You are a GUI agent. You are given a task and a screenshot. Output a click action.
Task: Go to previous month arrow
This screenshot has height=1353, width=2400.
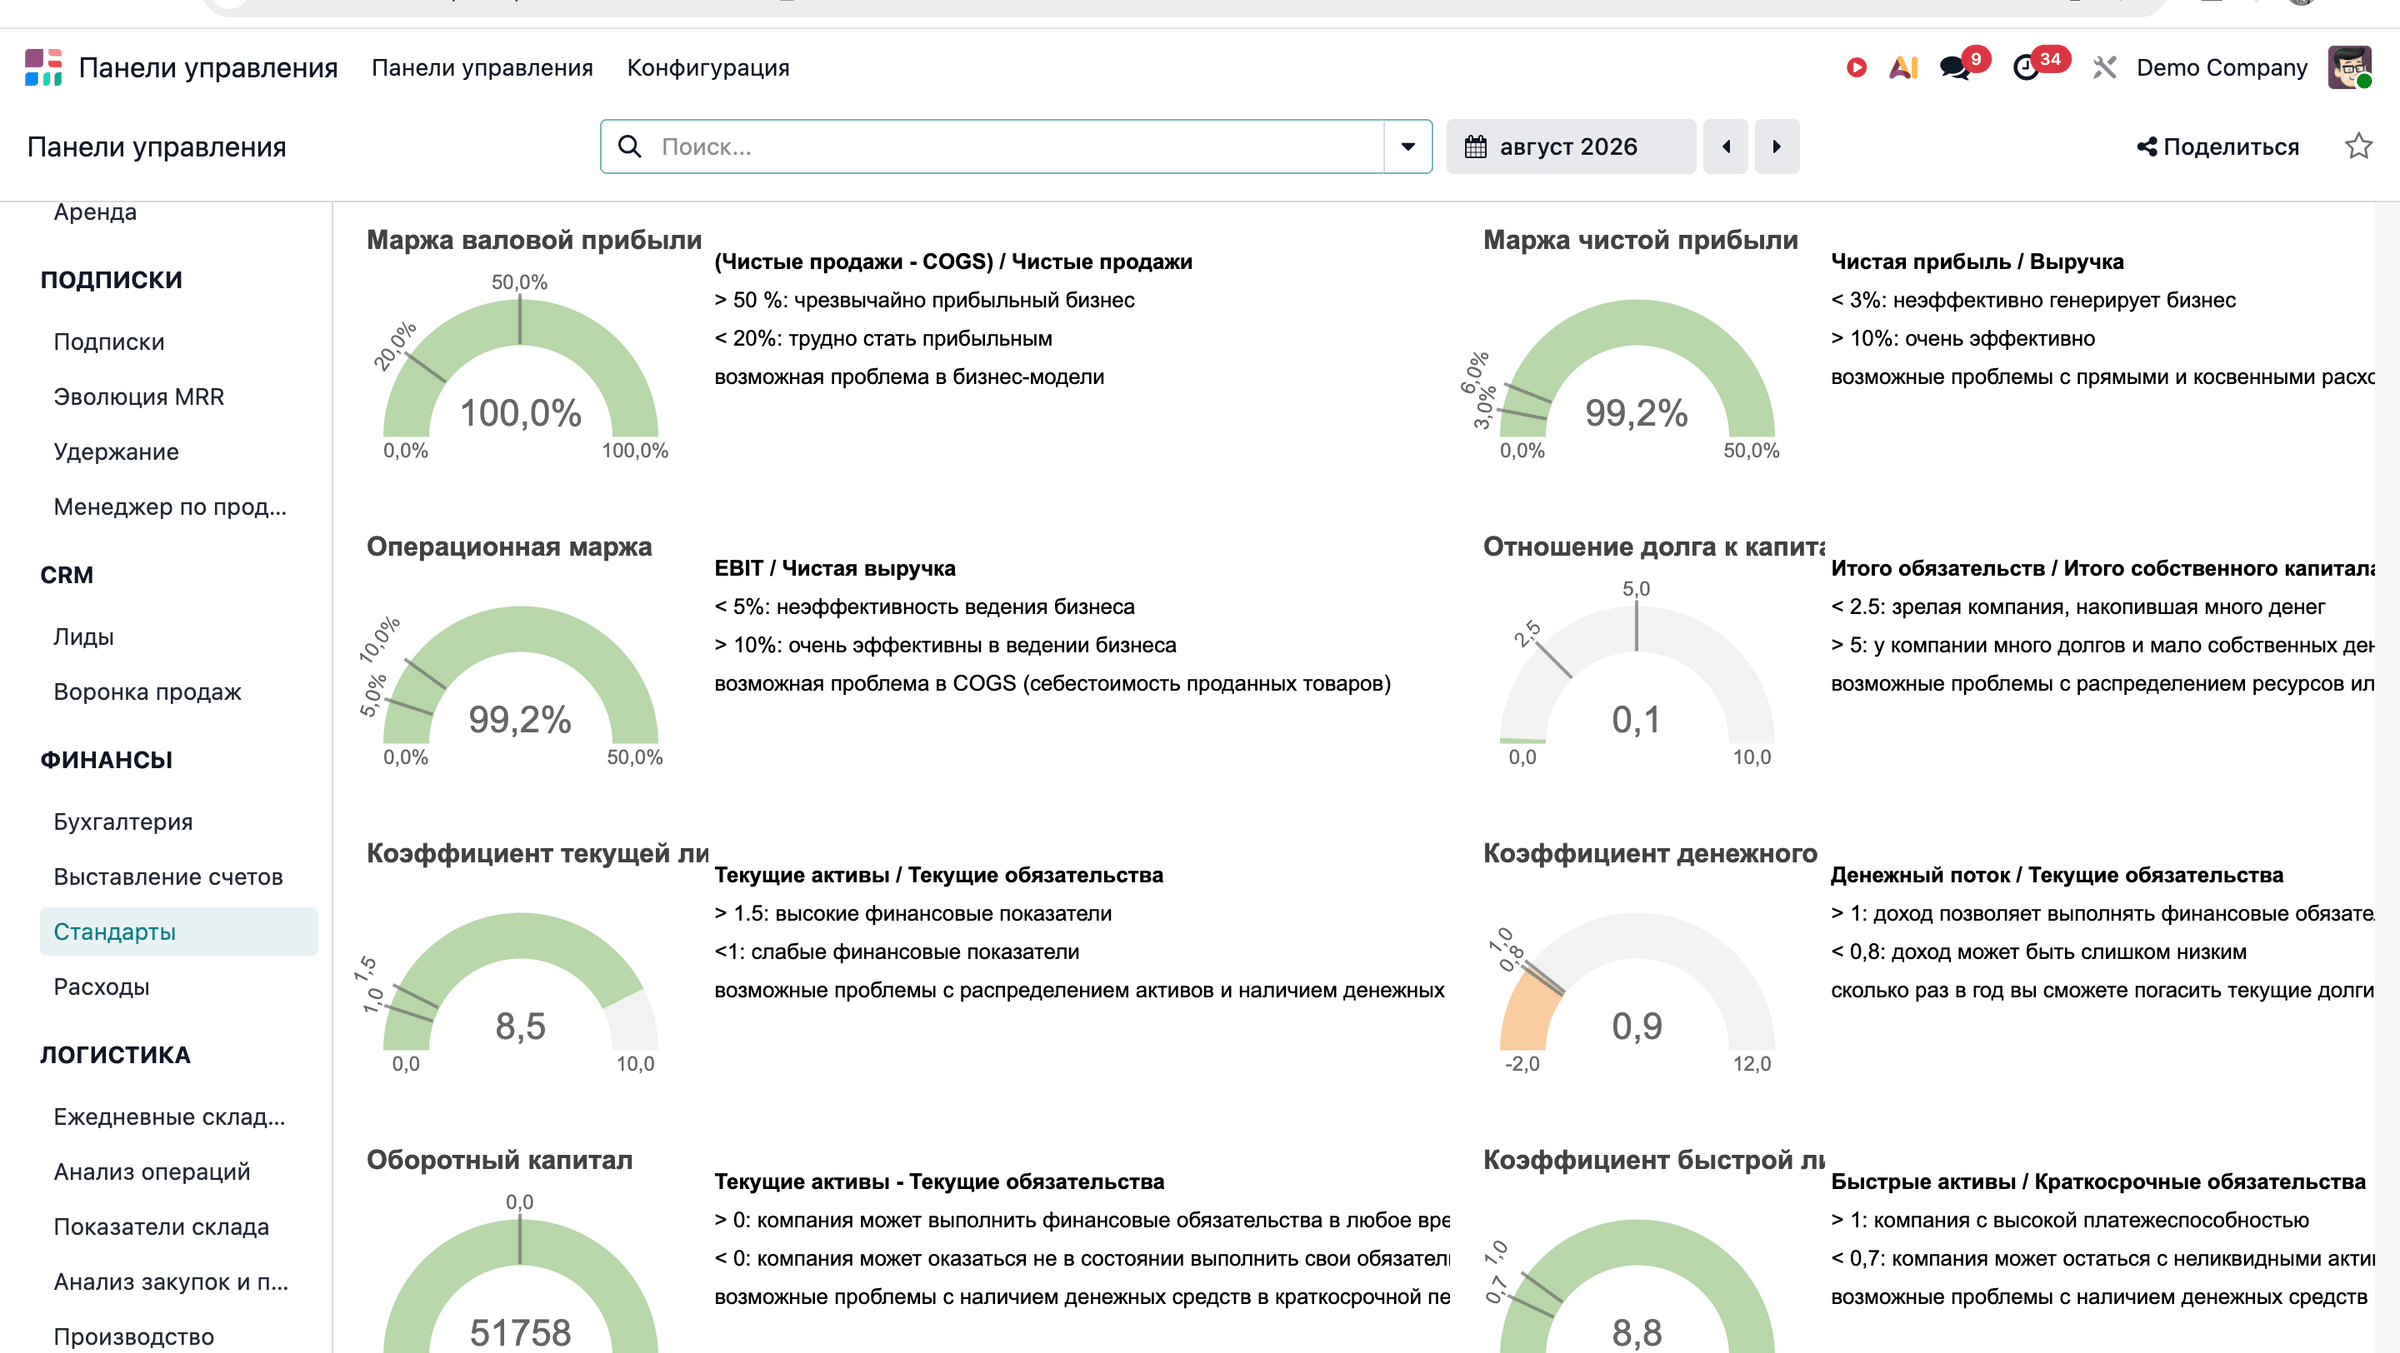click(1726, 147)
